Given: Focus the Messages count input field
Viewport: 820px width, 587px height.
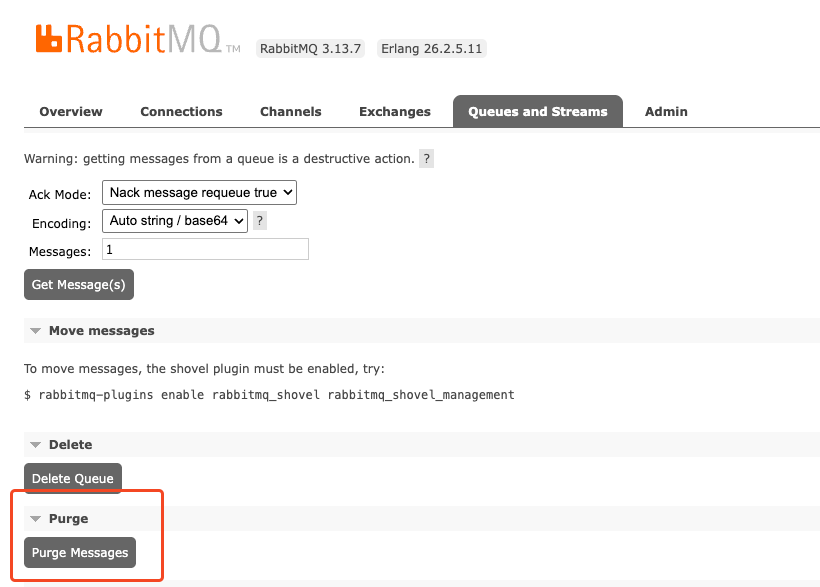Looking at the screenshot, I should point(205,249).
